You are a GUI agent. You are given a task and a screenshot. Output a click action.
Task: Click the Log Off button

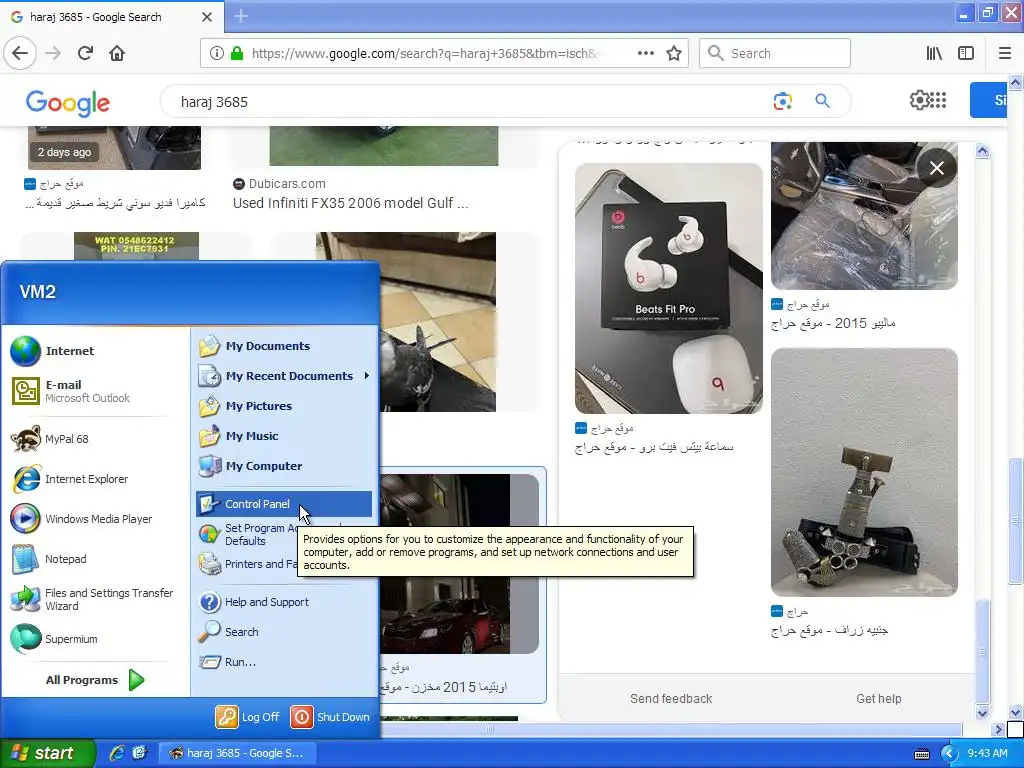248,717
